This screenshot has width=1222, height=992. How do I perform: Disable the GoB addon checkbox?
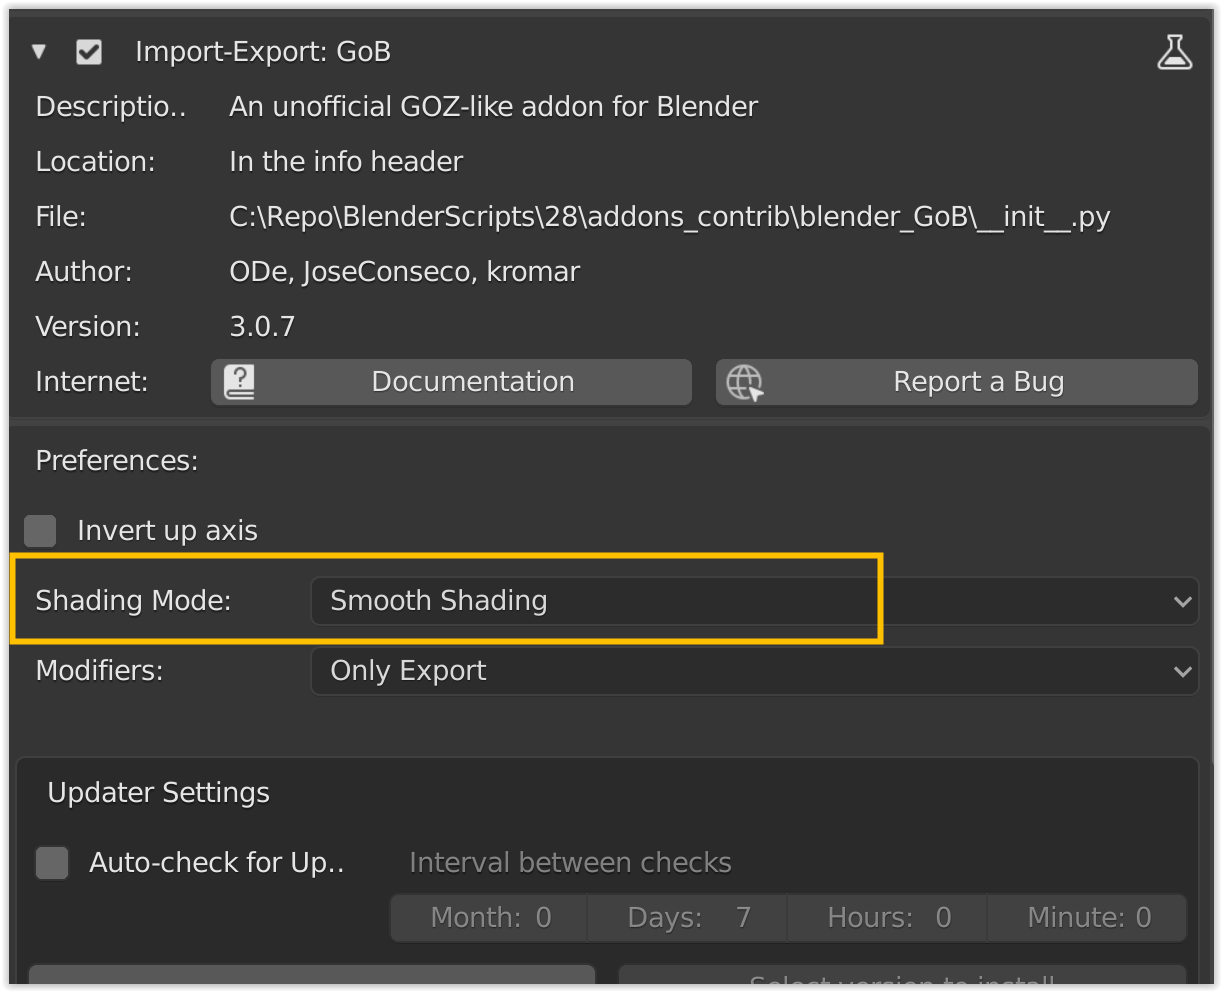pos(89,52)
